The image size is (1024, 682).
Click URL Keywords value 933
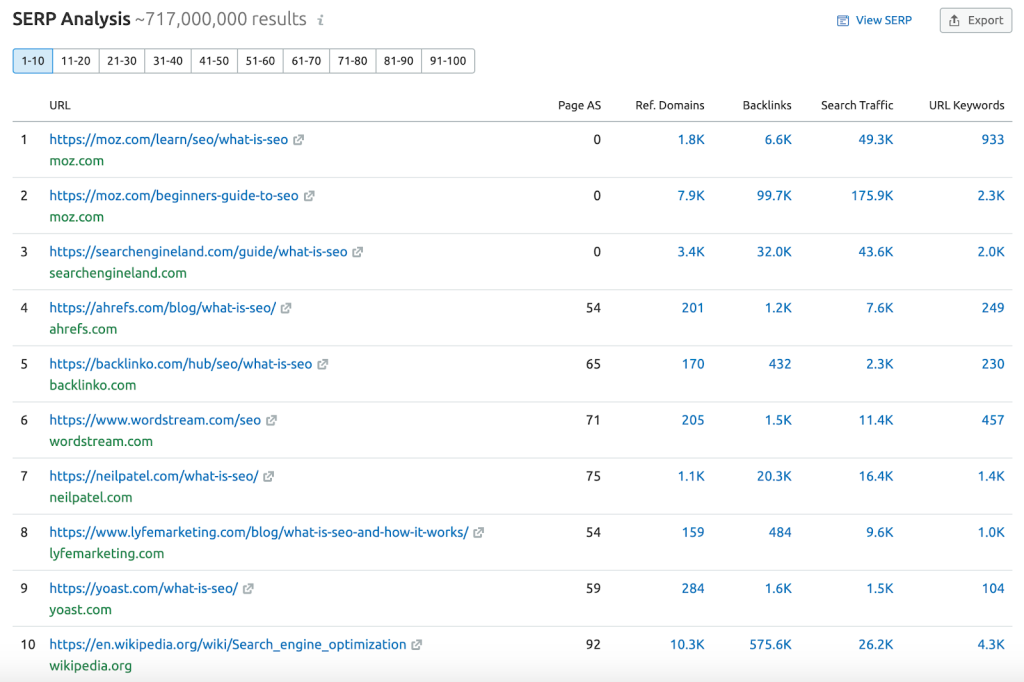[993, 139]
